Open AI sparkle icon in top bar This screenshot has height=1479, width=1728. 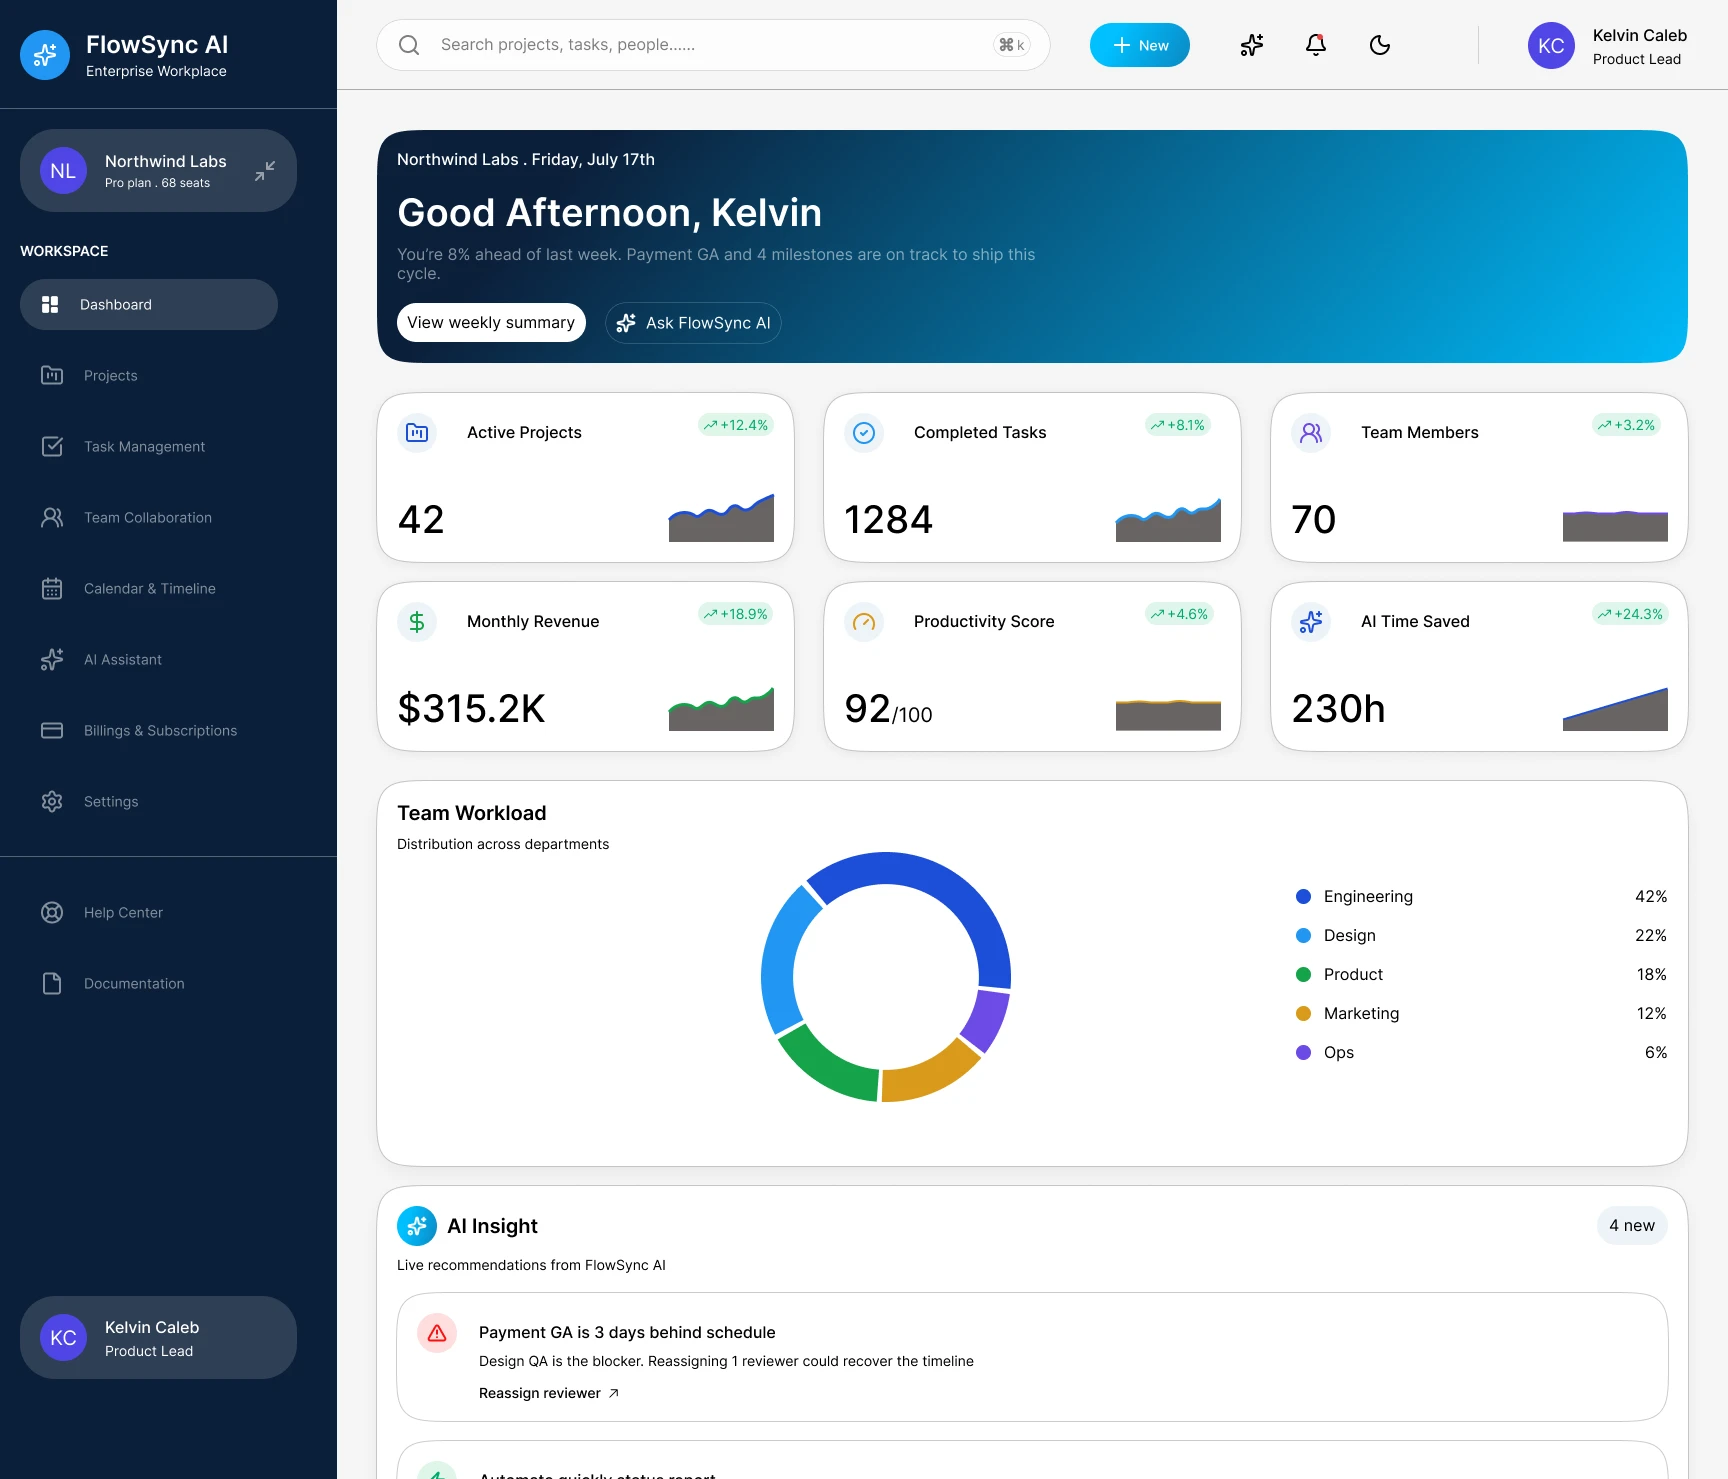[1252, 45]
